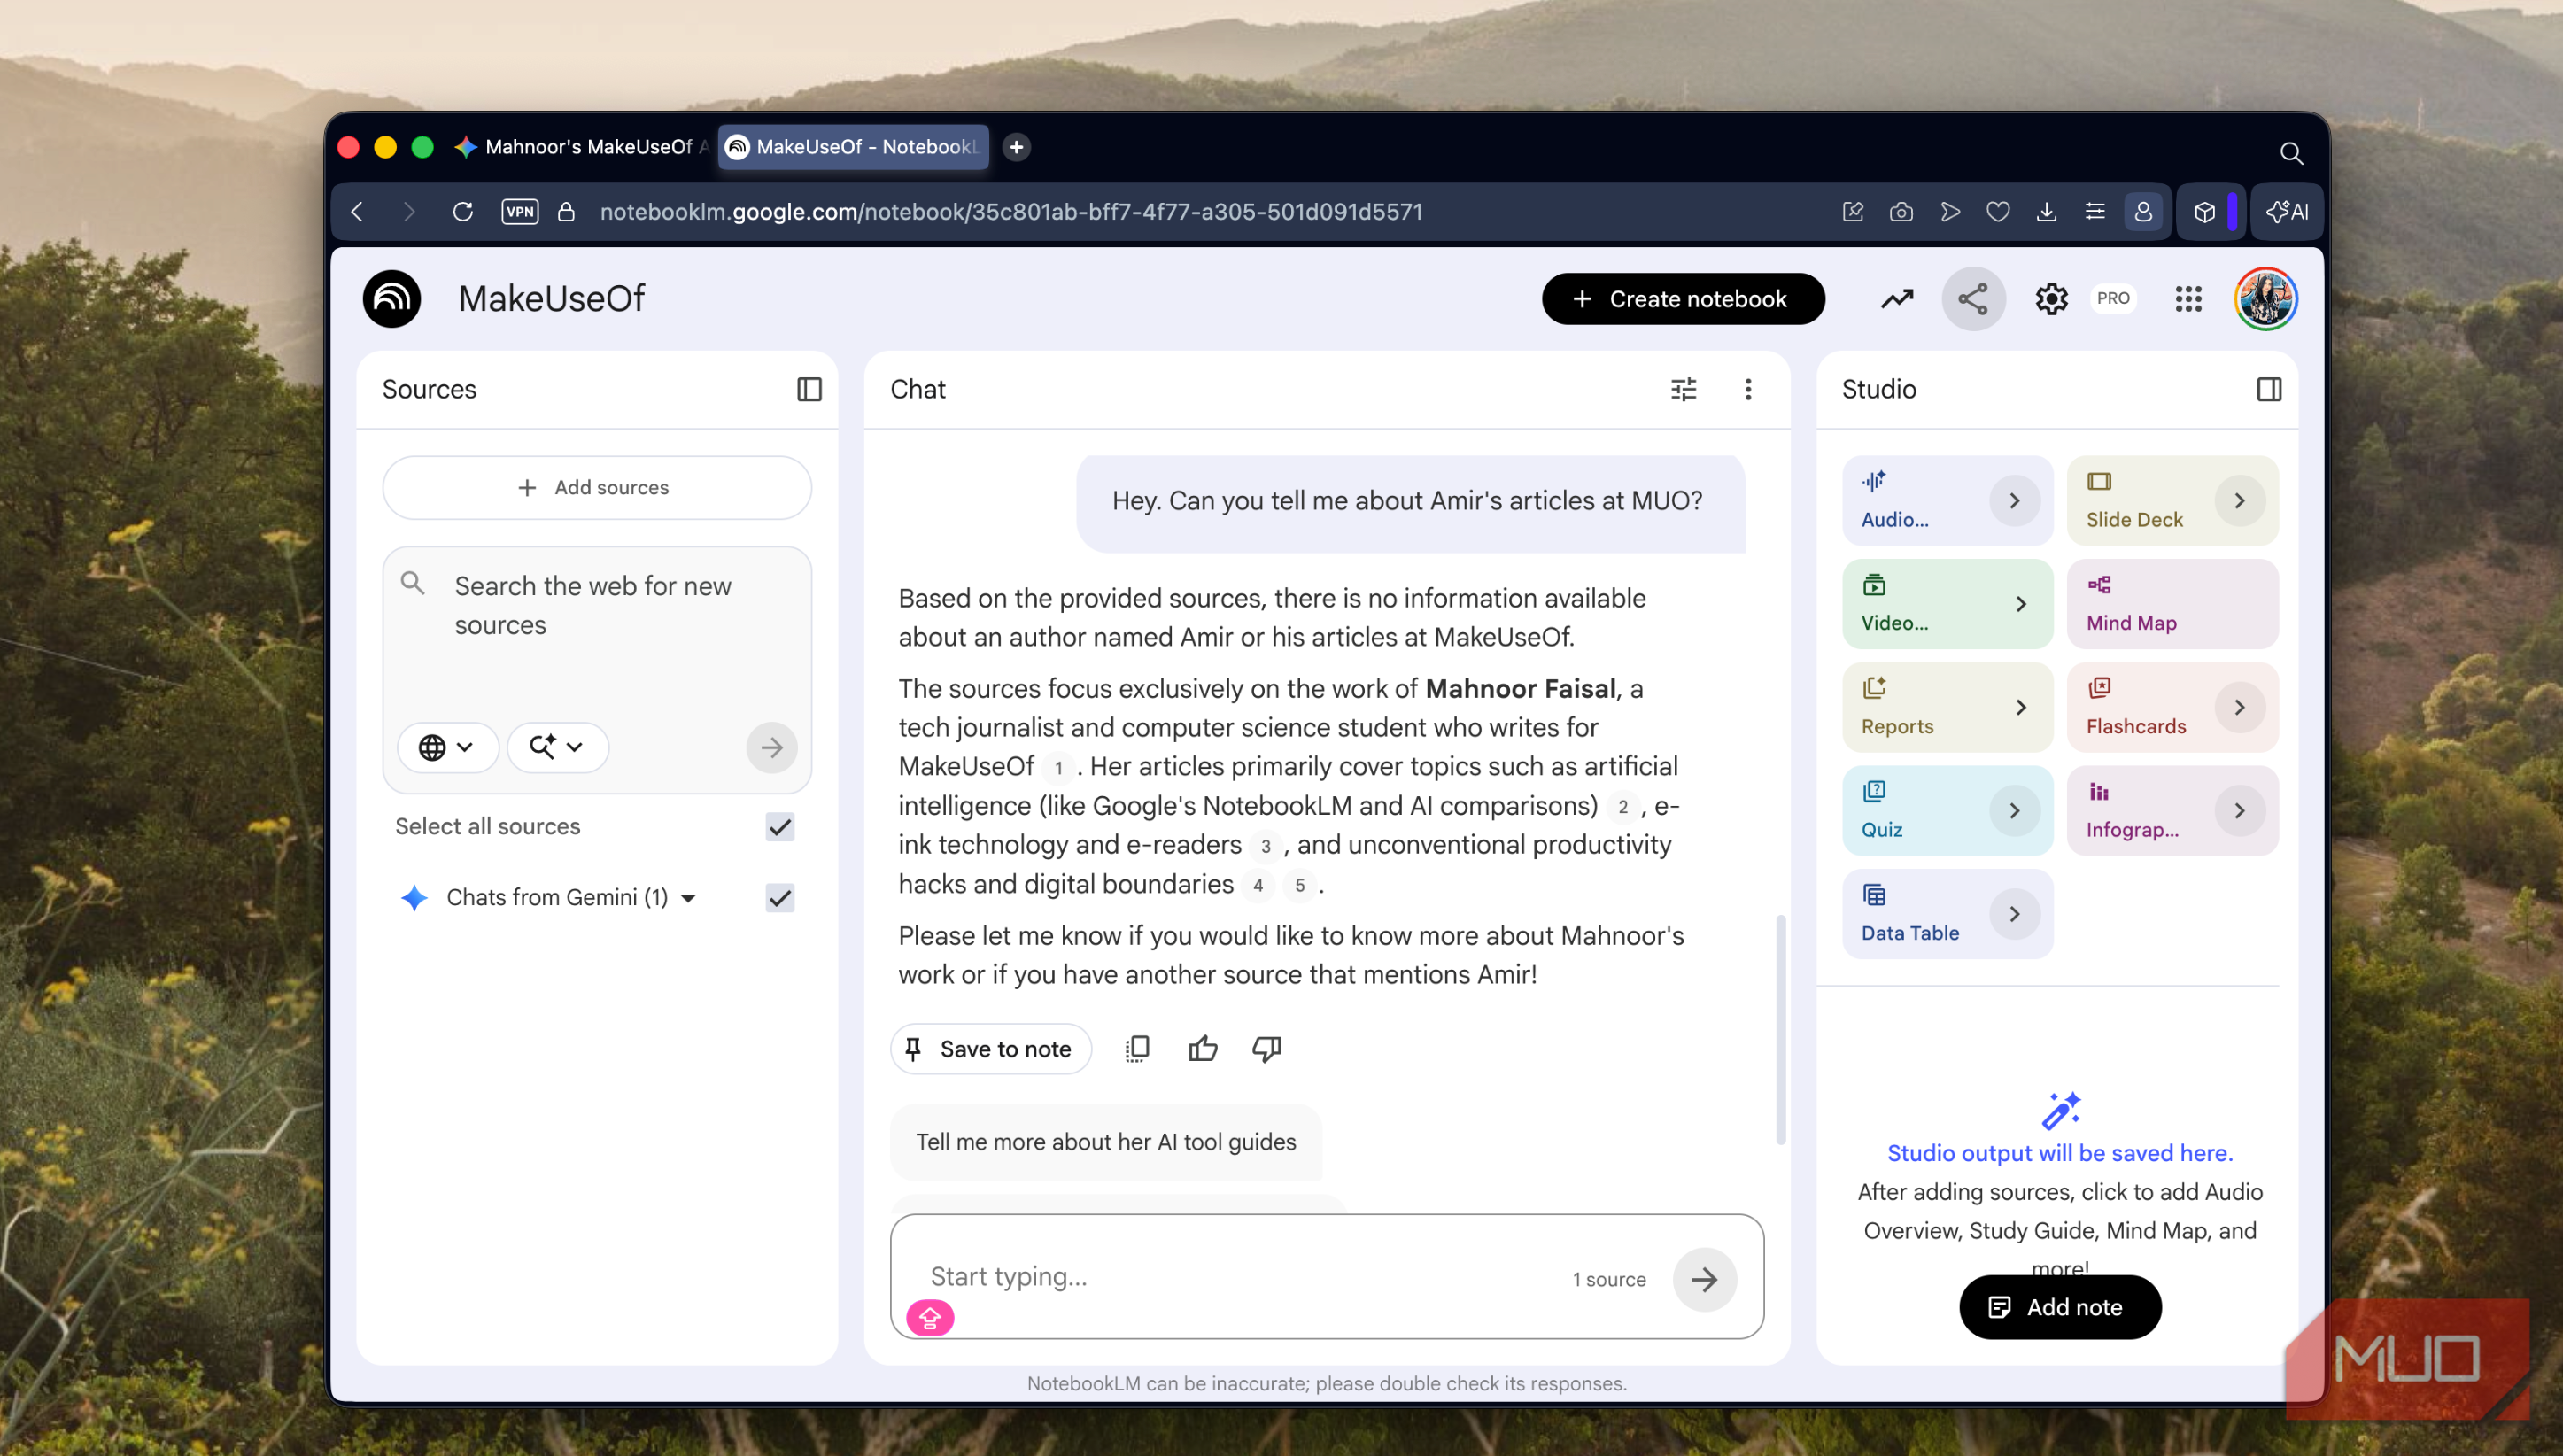Viewport: 2563px width, 1456px height.
Task: Select the MakeUseOf - NotebookLM tab
Action: click(x=853, y=147)
